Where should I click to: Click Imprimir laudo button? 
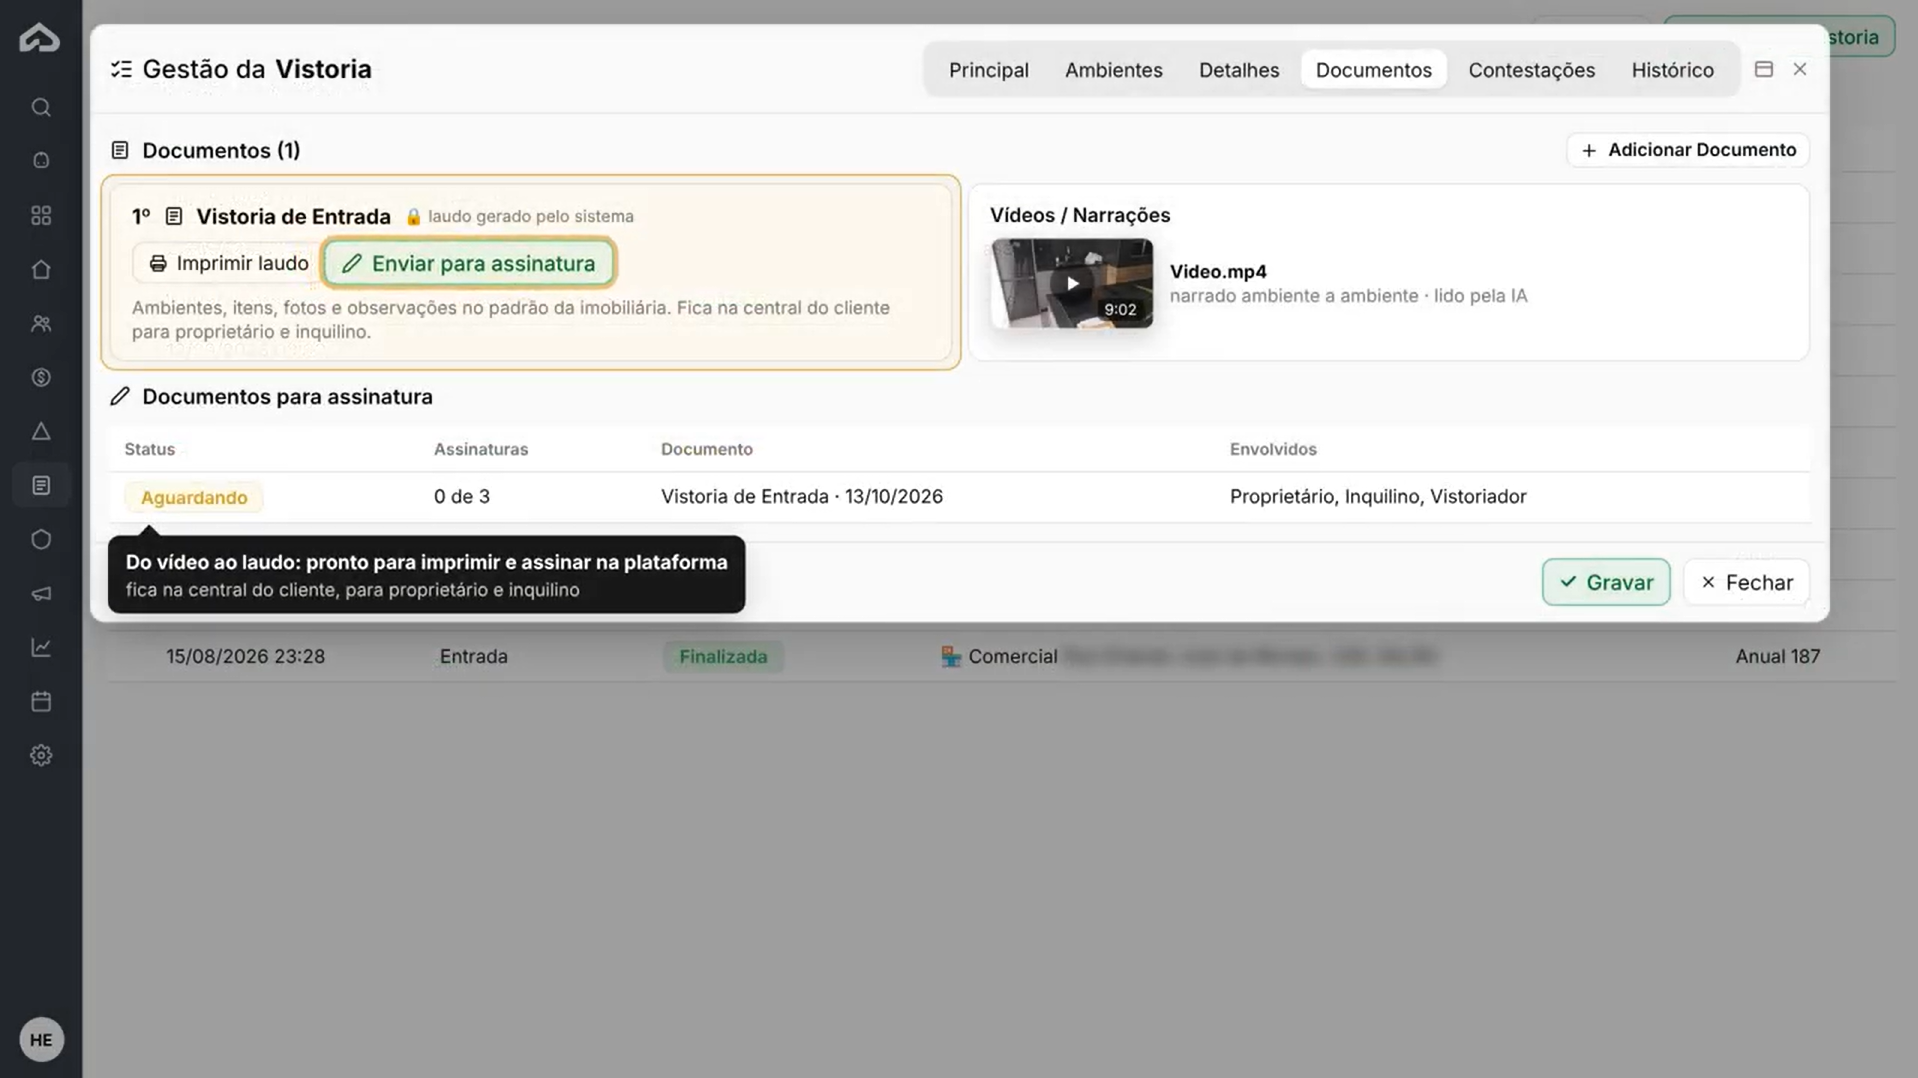click(228, 263)
